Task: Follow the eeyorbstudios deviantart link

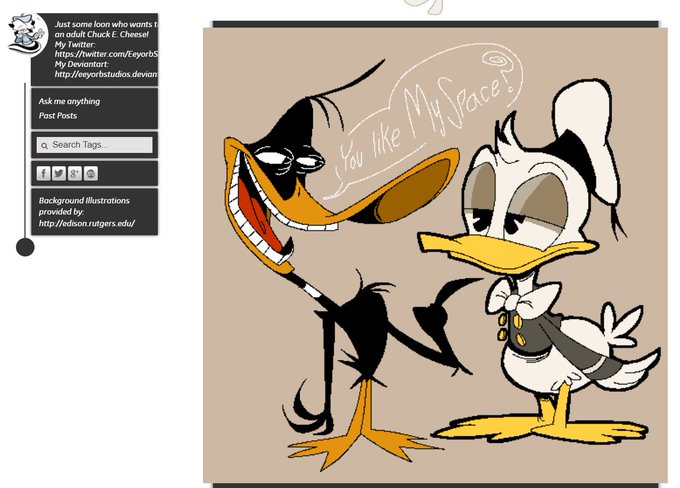Action: (106, 74)
